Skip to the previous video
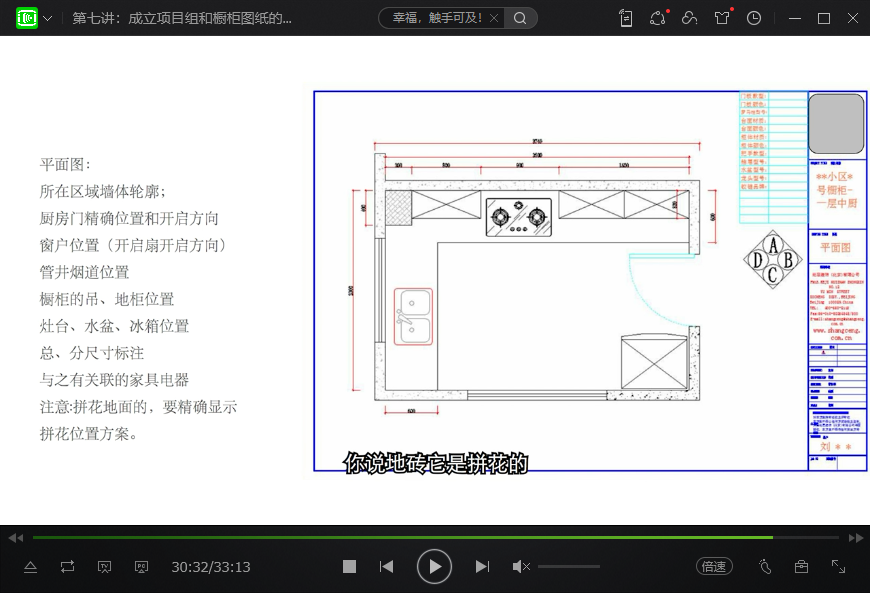Viewport: 870px width, 593px height. point(386,566)
